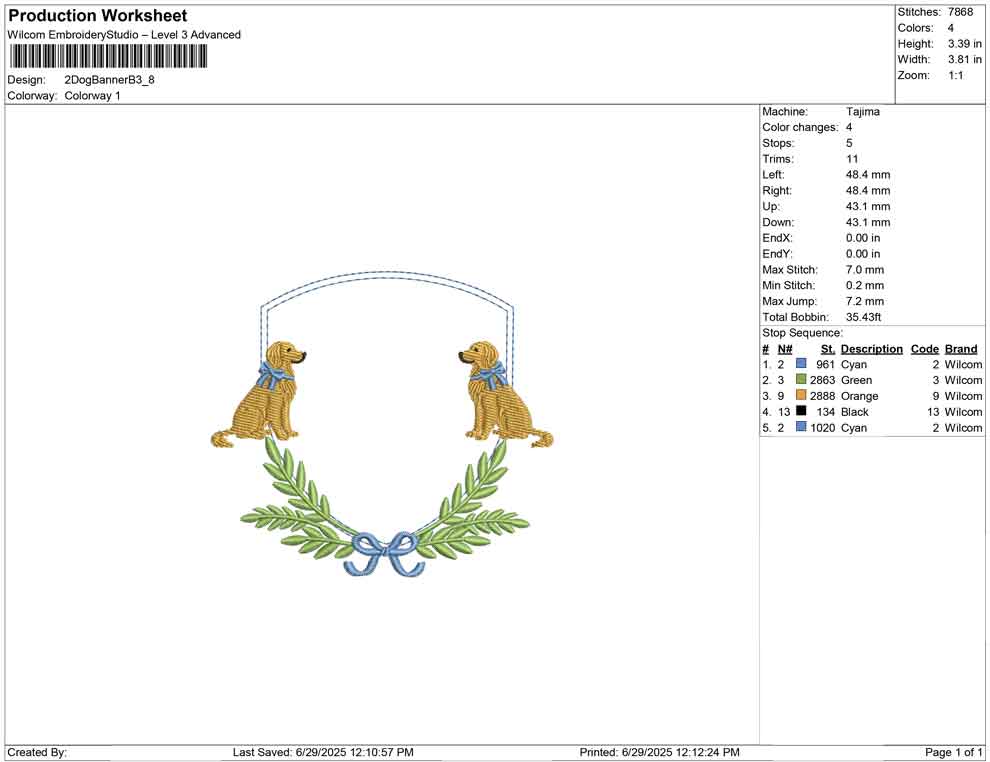Click the 'Colorway 1' value
This screenshot has width=990, height=762.
point(92,95)
